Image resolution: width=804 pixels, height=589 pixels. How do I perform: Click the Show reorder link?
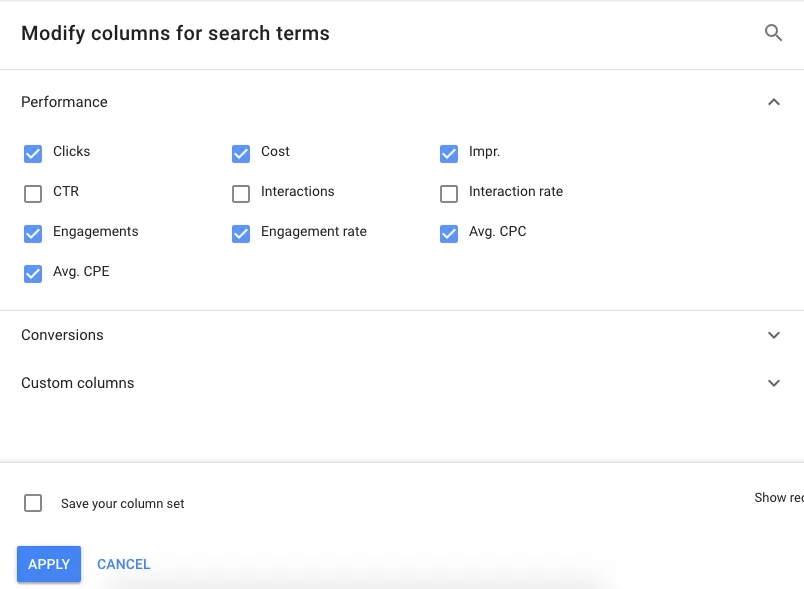tap(778, 497)
